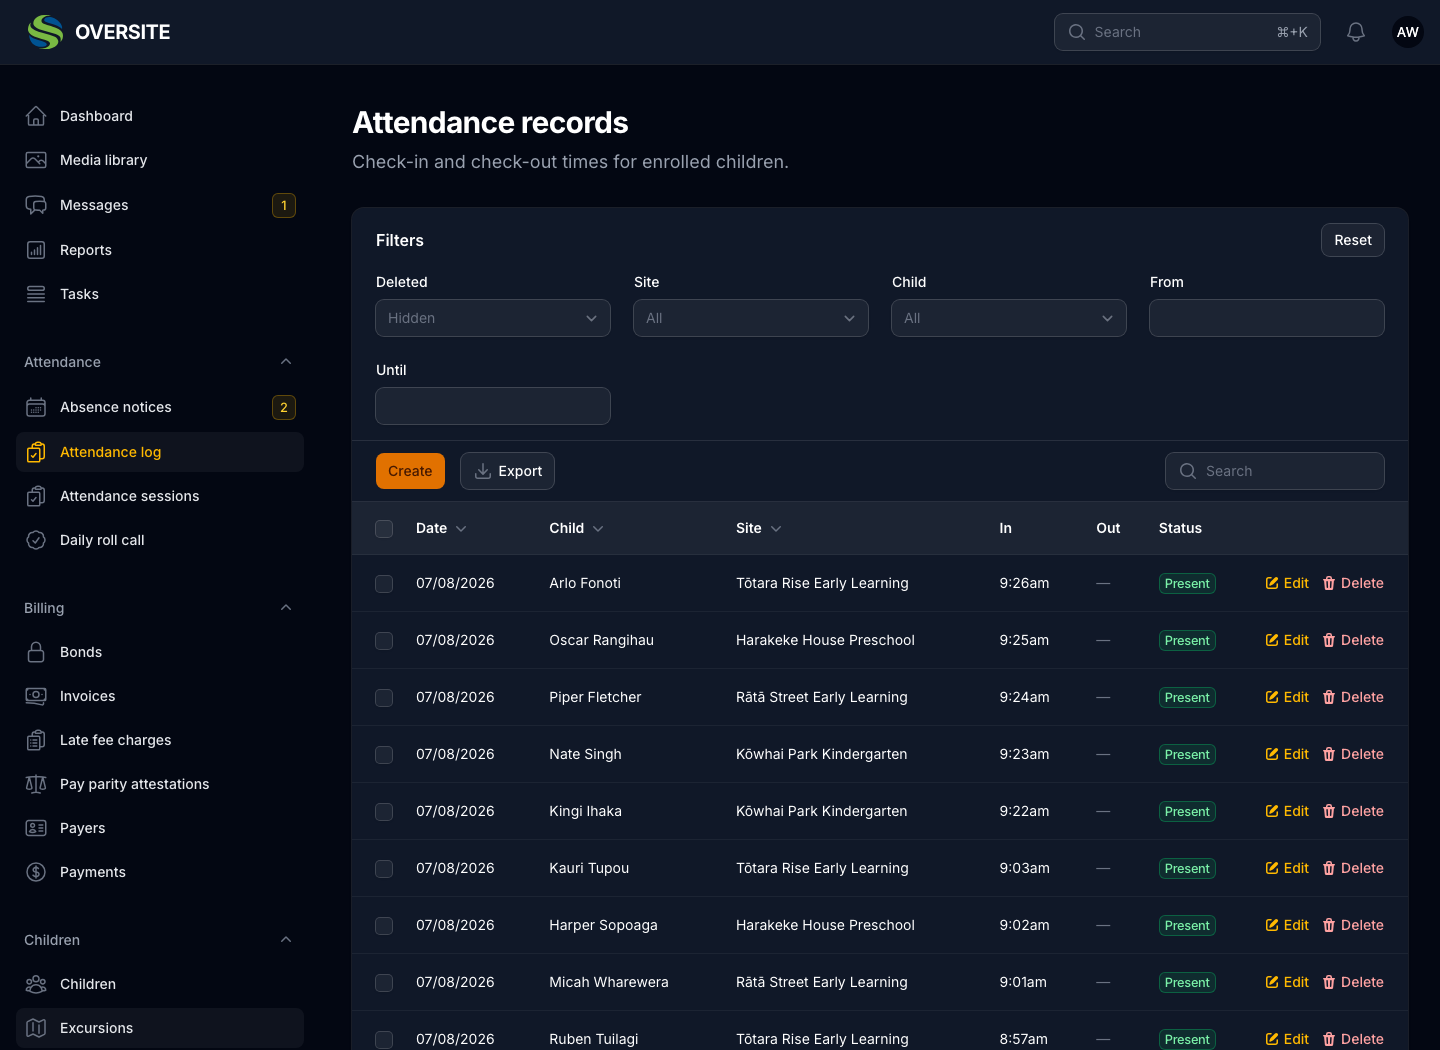Click the Absence notices calendar icon

[36, 407]
